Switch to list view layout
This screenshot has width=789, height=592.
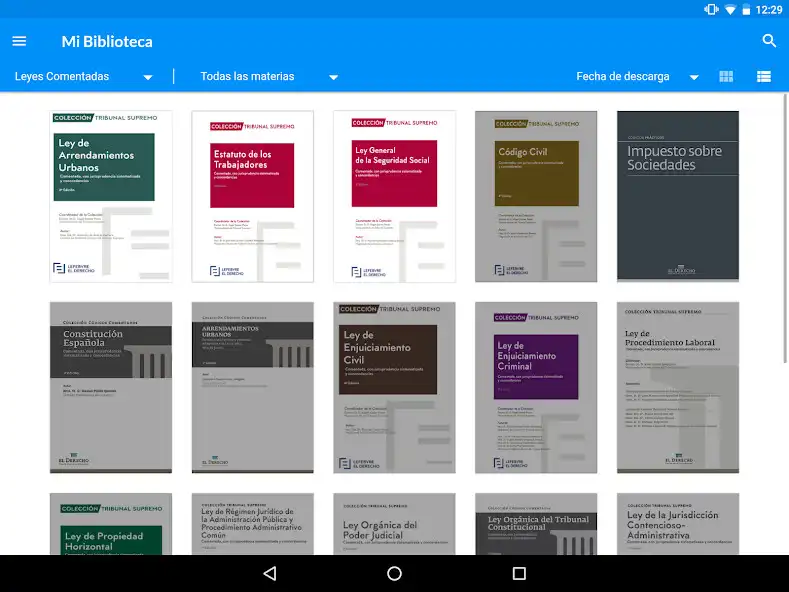click(x=764, y=77)
